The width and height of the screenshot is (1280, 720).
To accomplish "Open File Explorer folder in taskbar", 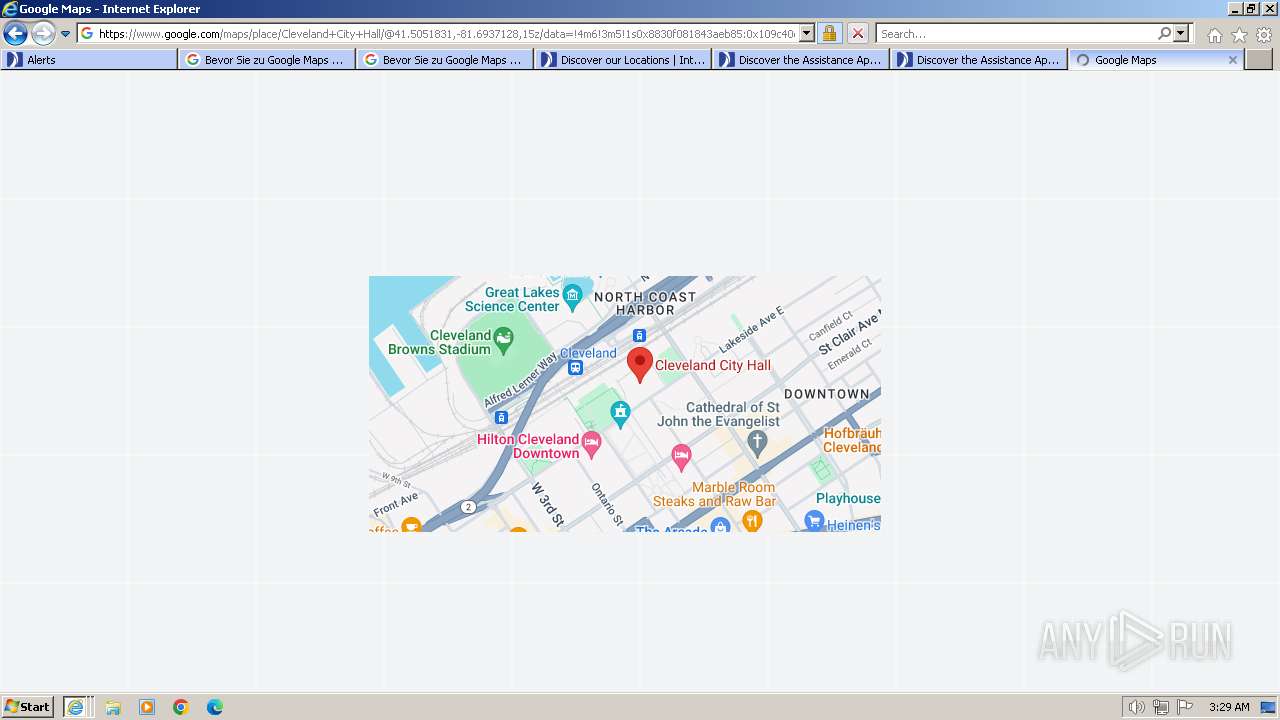I will (113, 707).
